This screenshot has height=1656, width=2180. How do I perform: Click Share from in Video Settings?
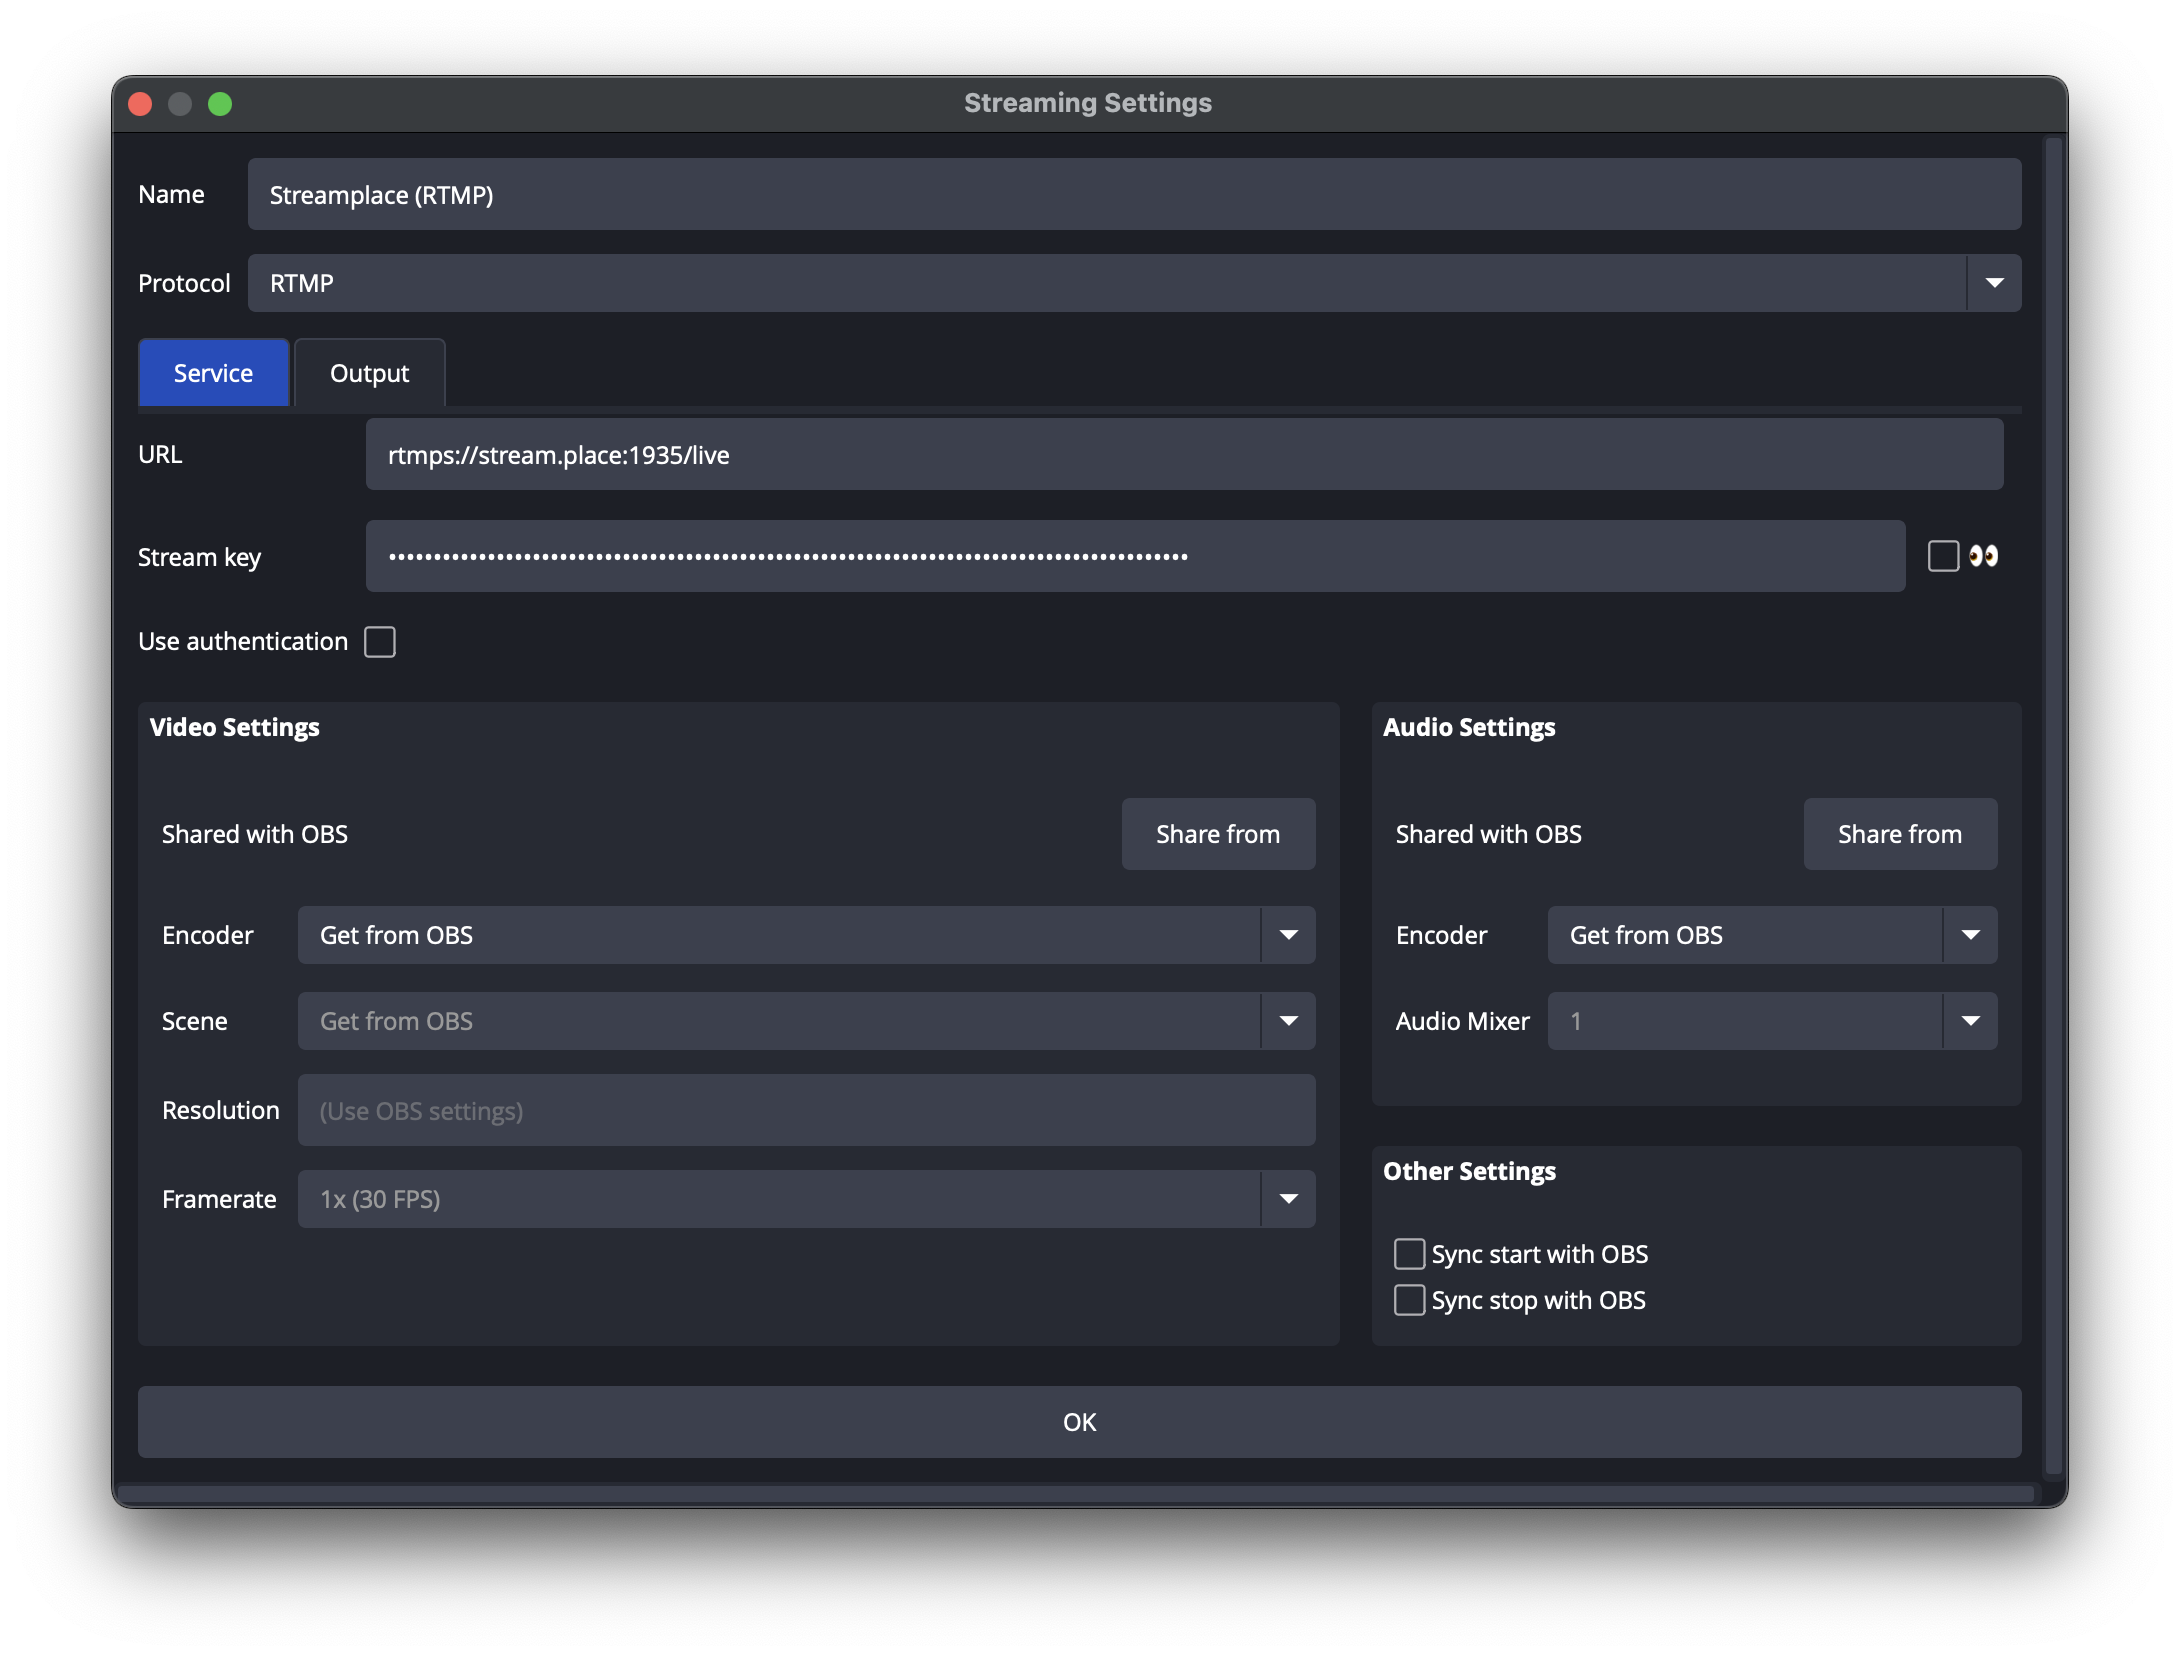tap(1218, 833)
